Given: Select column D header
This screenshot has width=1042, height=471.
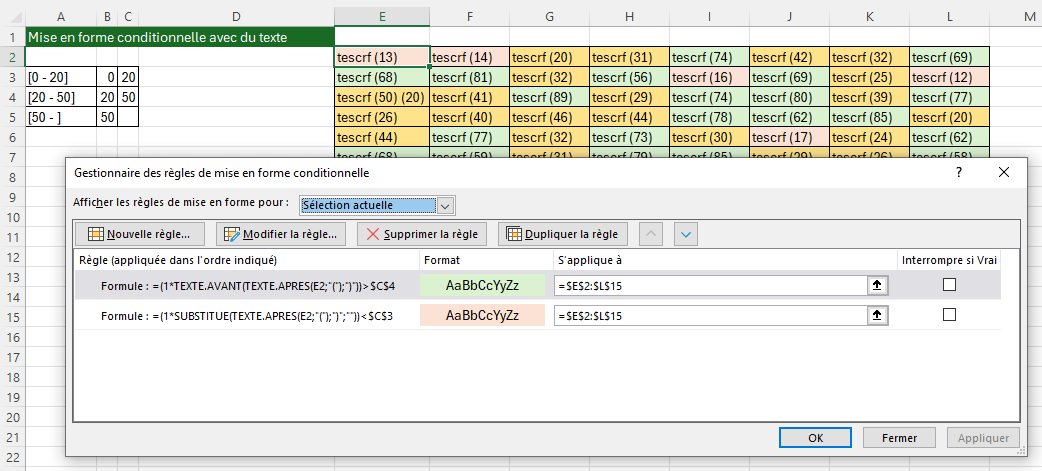Looking at the screenshot, I should pyautogui.click(x=235, y=16).
